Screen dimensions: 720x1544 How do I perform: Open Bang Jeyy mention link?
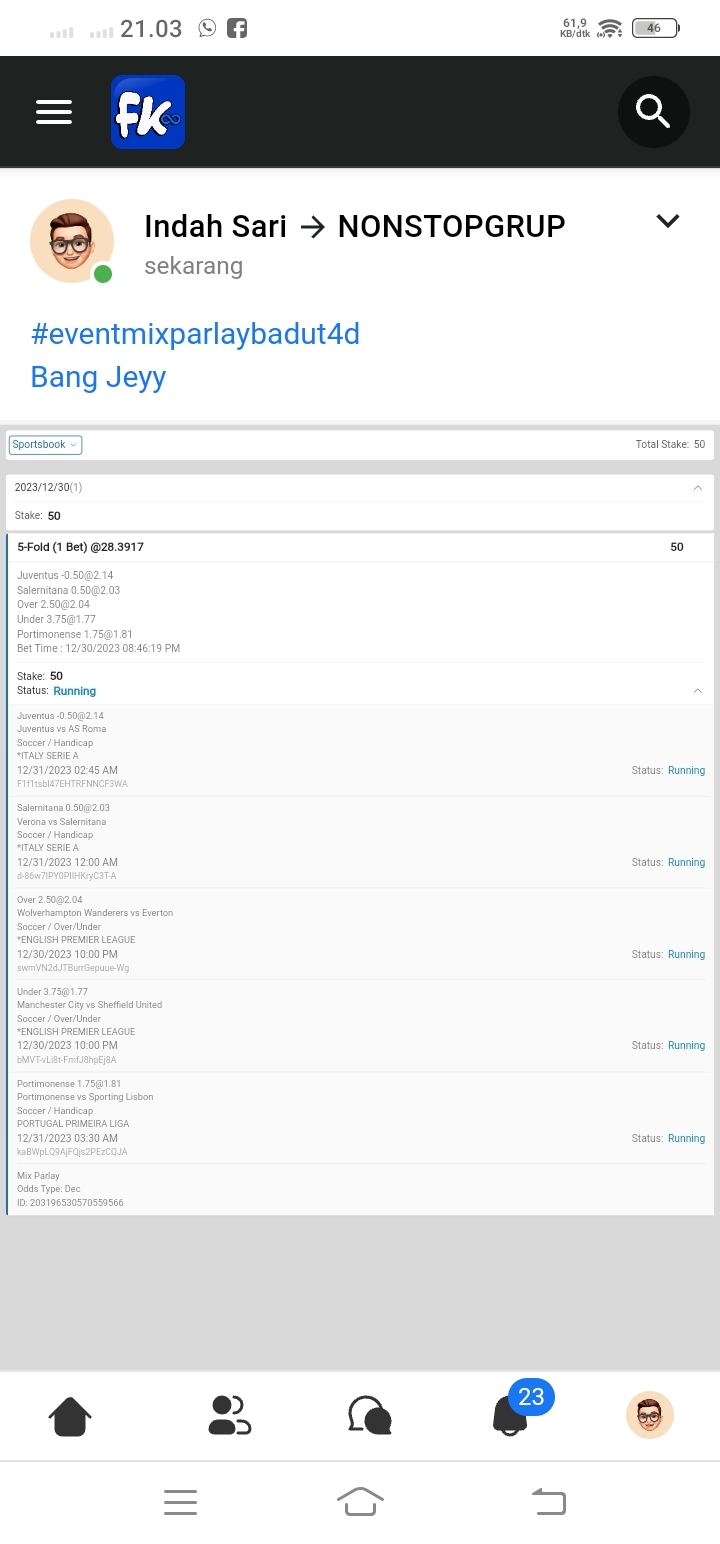pyautogui.click(x=98, y=377)
